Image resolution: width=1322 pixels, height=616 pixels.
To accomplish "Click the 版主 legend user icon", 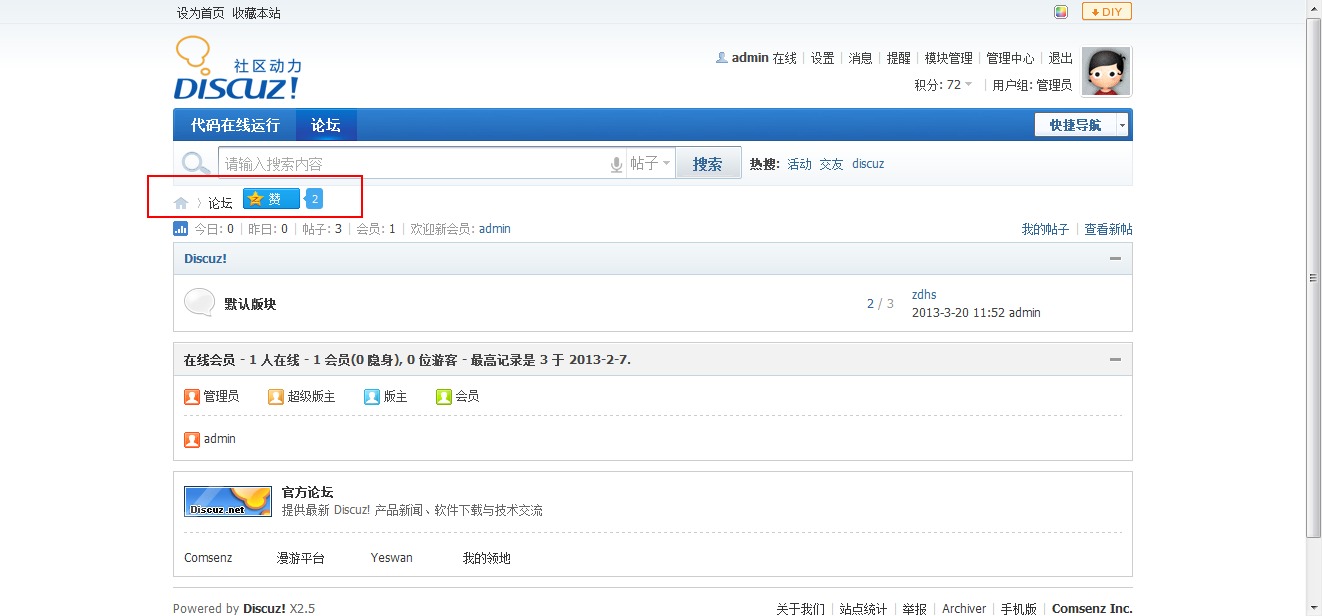I will click(x=372, y=397).
